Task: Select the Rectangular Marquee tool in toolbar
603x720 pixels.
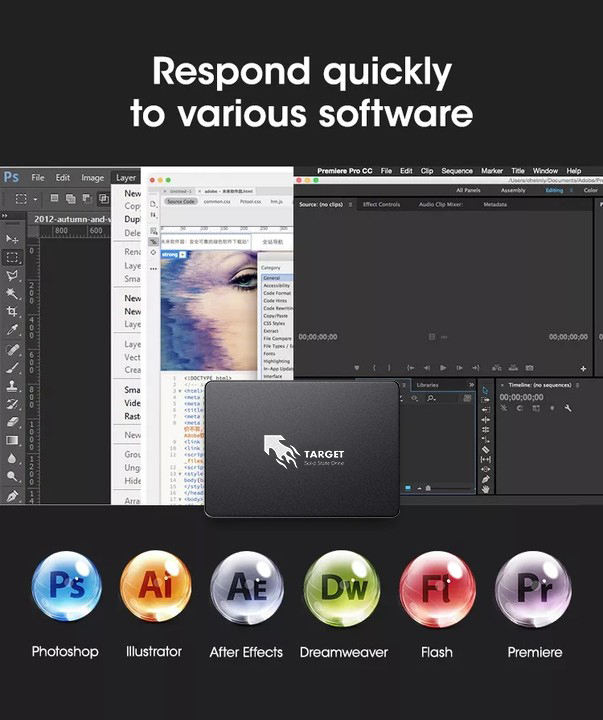Action: (x=12, y=257)
